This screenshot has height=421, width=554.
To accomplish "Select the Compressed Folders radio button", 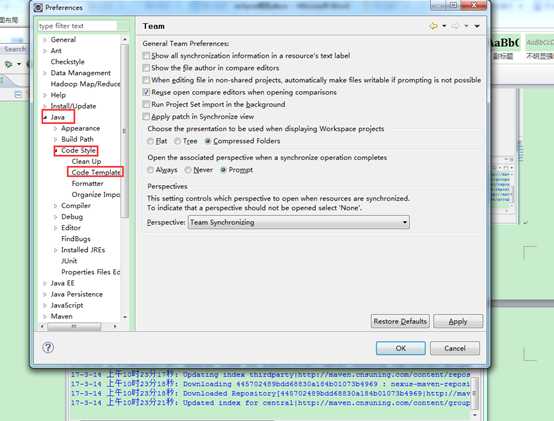I will (x=208, y=141).
